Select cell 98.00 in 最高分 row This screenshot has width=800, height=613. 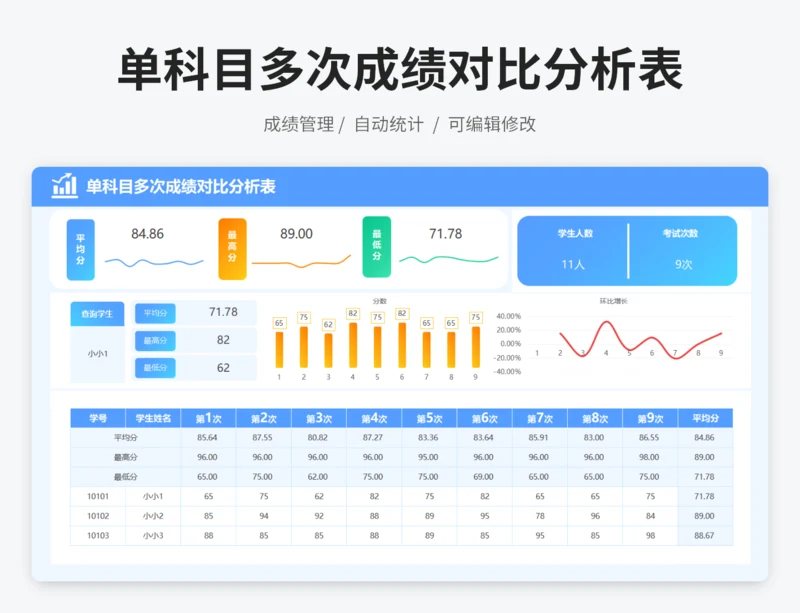pyautogui.click(x=649, y=457)
